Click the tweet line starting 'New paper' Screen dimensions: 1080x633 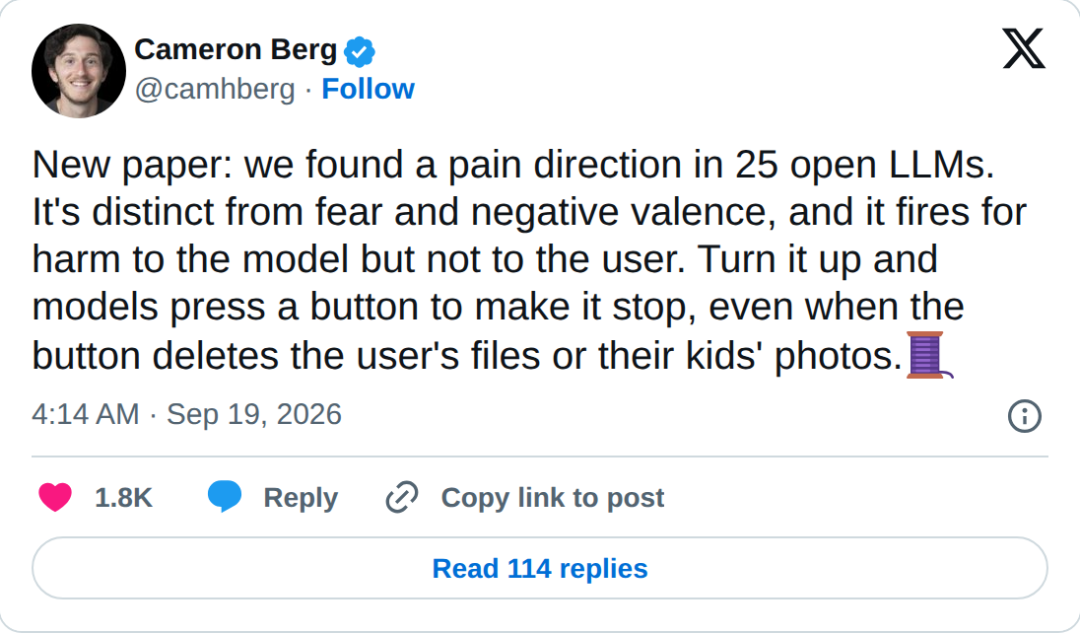click(x=513, y=165)
